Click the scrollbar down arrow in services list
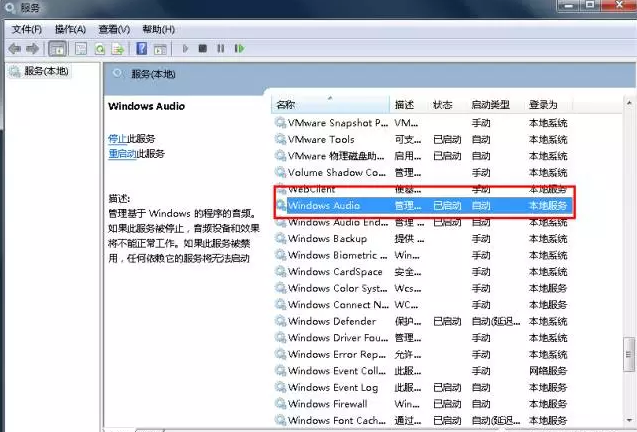Viewport: 637px width, 432px height. [x=628, y=420]
